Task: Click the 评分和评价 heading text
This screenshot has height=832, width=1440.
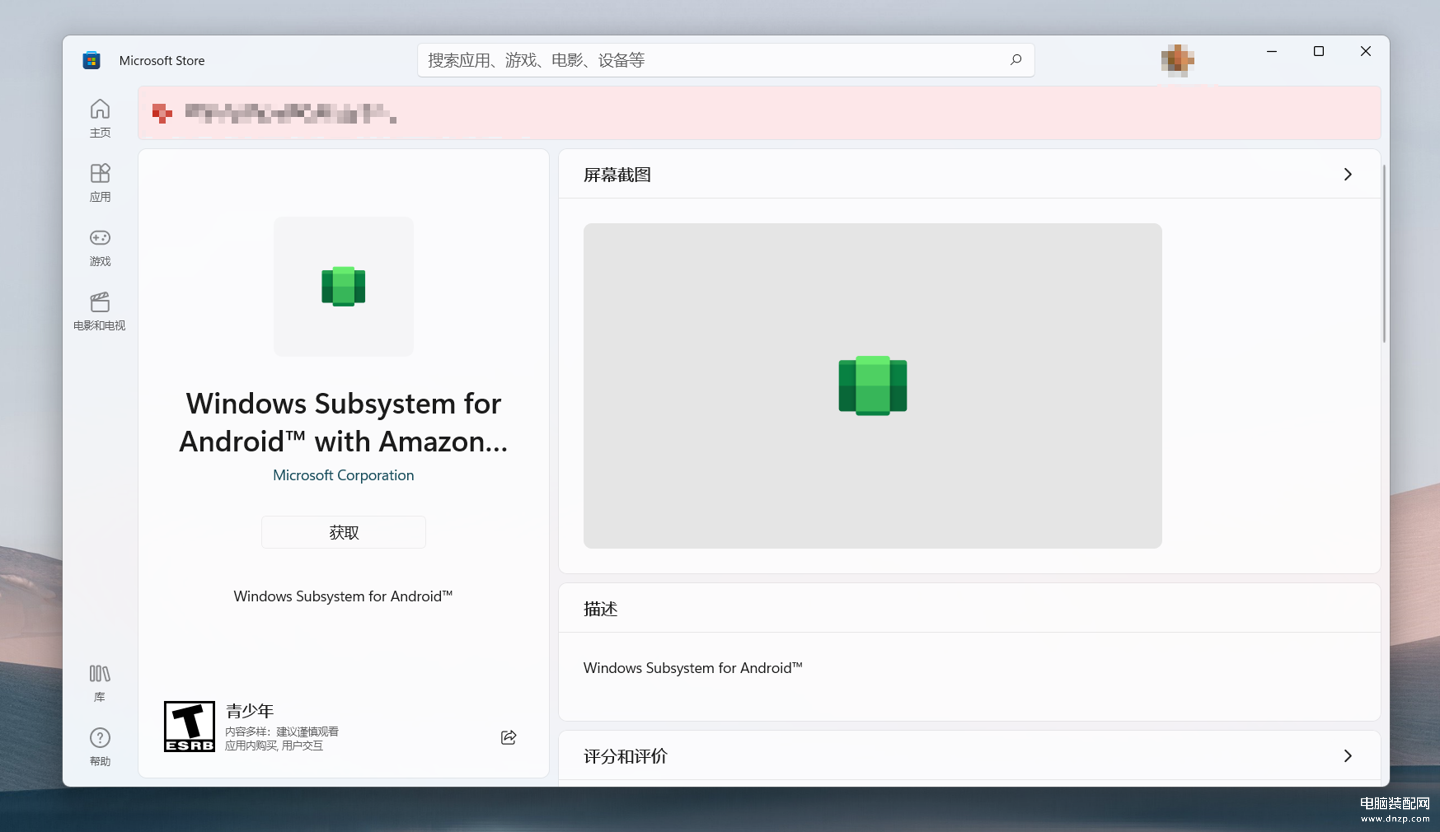Action: pyautogui.click(x=626, y=756)
